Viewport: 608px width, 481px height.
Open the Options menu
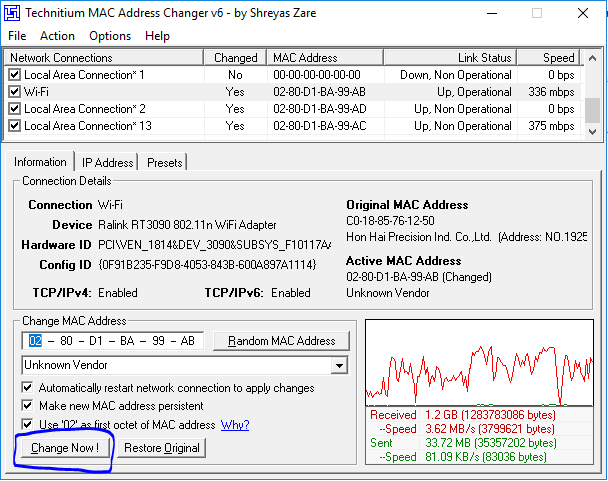pyautogui.click(x=110, y=36)
